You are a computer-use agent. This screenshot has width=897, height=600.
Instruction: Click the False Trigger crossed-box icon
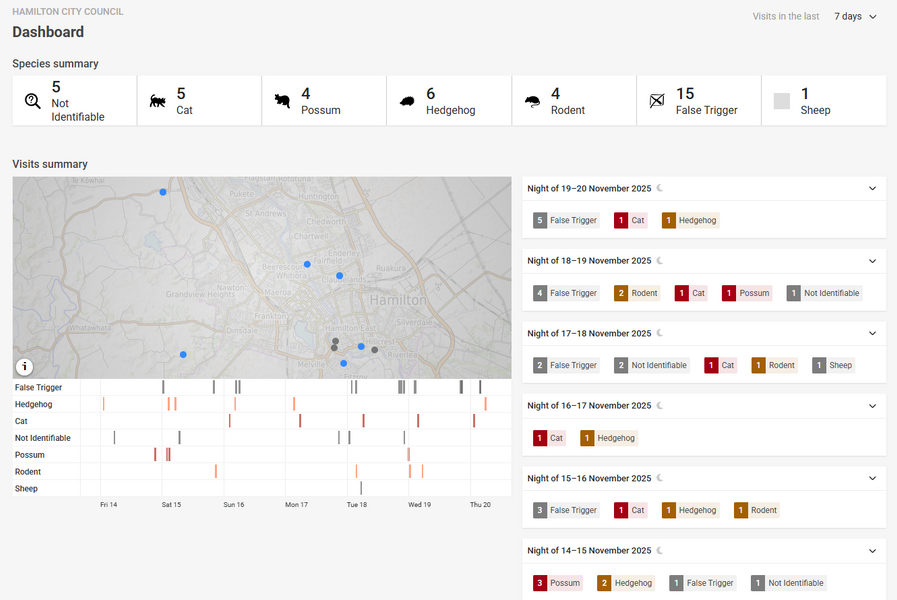click(657, 101)
